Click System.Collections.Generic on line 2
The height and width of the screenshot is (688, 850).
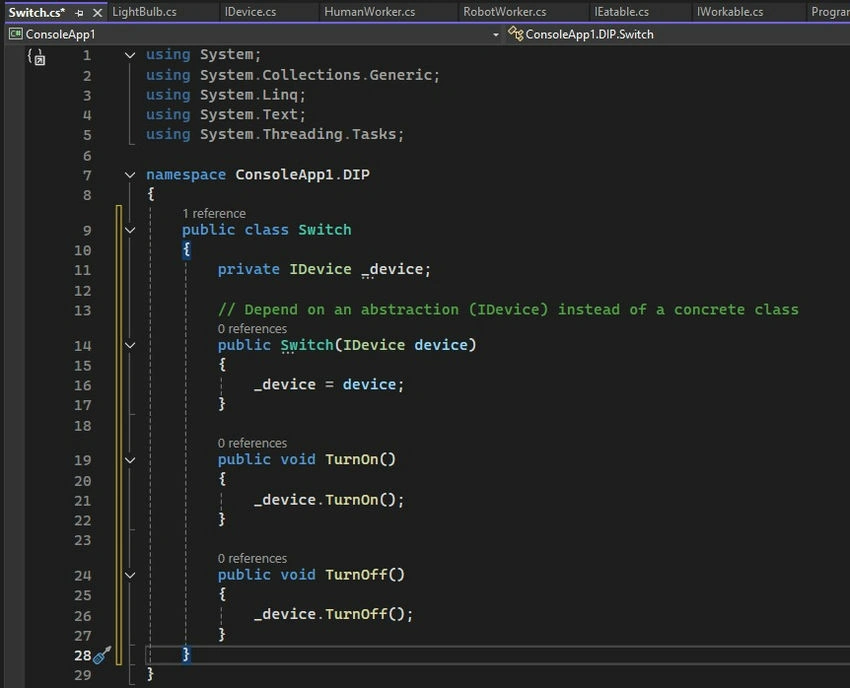[x=316, y=75]
